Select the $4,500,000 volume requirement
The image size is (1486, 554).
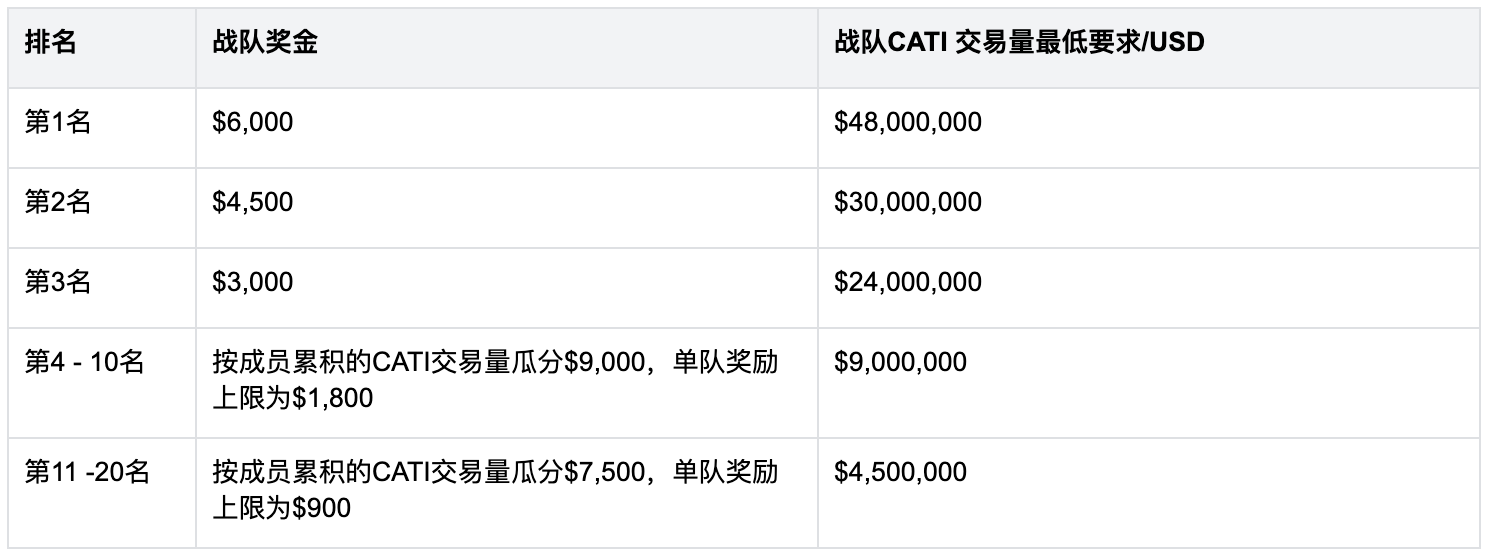[x=901, y=472]
